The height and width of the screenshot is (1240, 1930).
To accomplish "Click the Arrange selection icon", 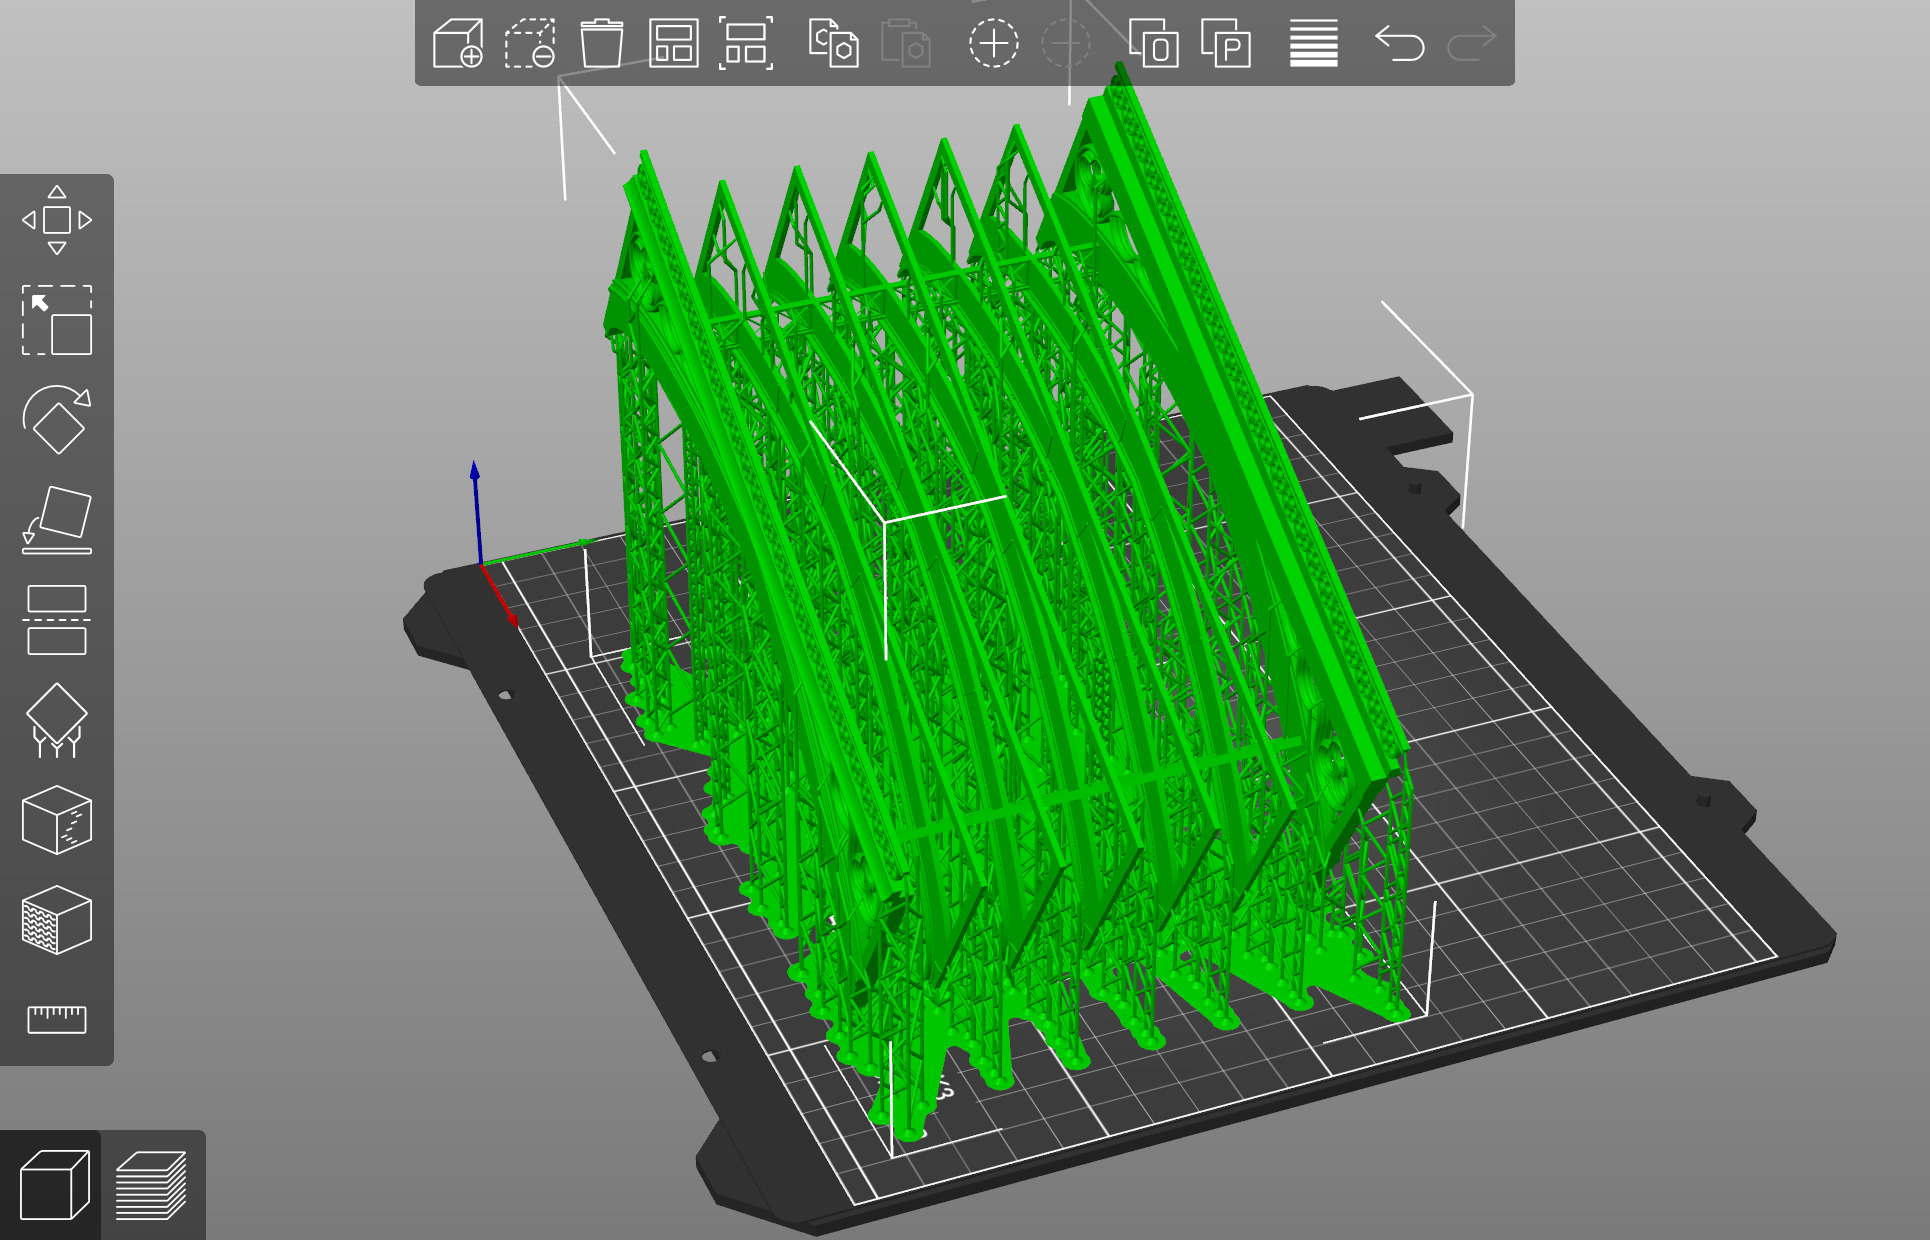I will [746, 44].
